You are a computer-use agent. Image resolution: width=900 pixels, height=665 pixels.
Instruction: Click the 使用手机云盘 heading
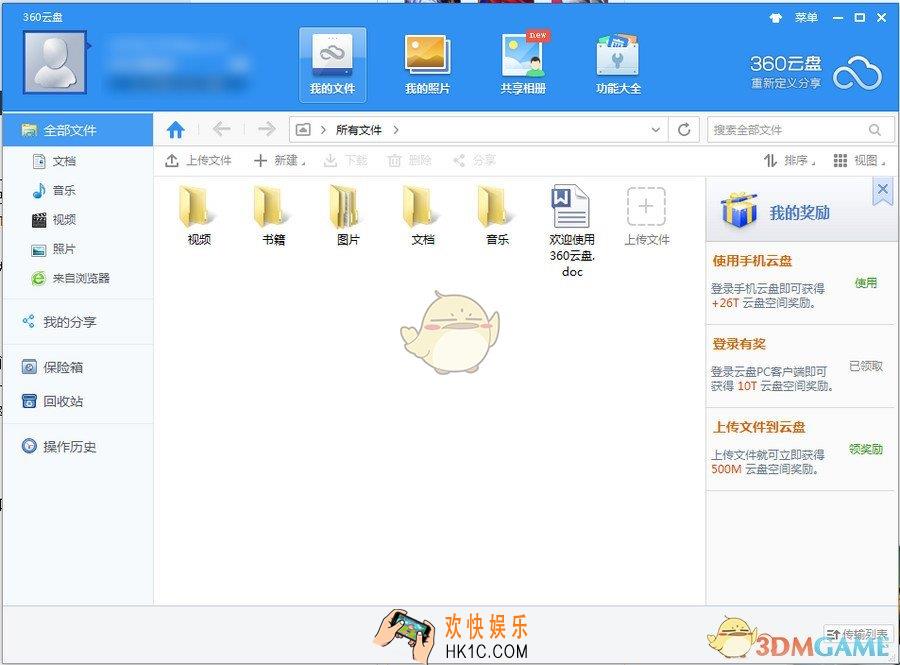pyautogui.click(x=752, y=261)
